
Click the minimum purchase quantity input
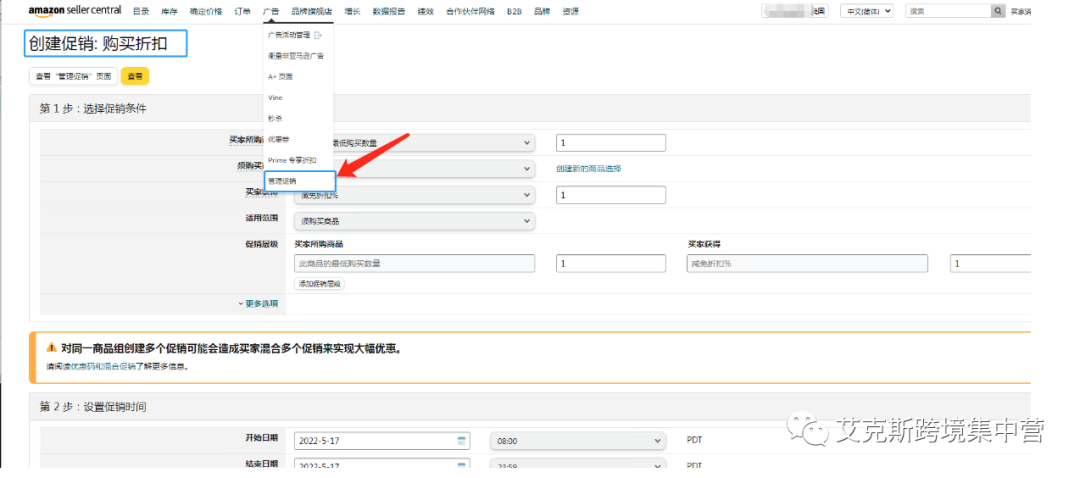[611, 143]
